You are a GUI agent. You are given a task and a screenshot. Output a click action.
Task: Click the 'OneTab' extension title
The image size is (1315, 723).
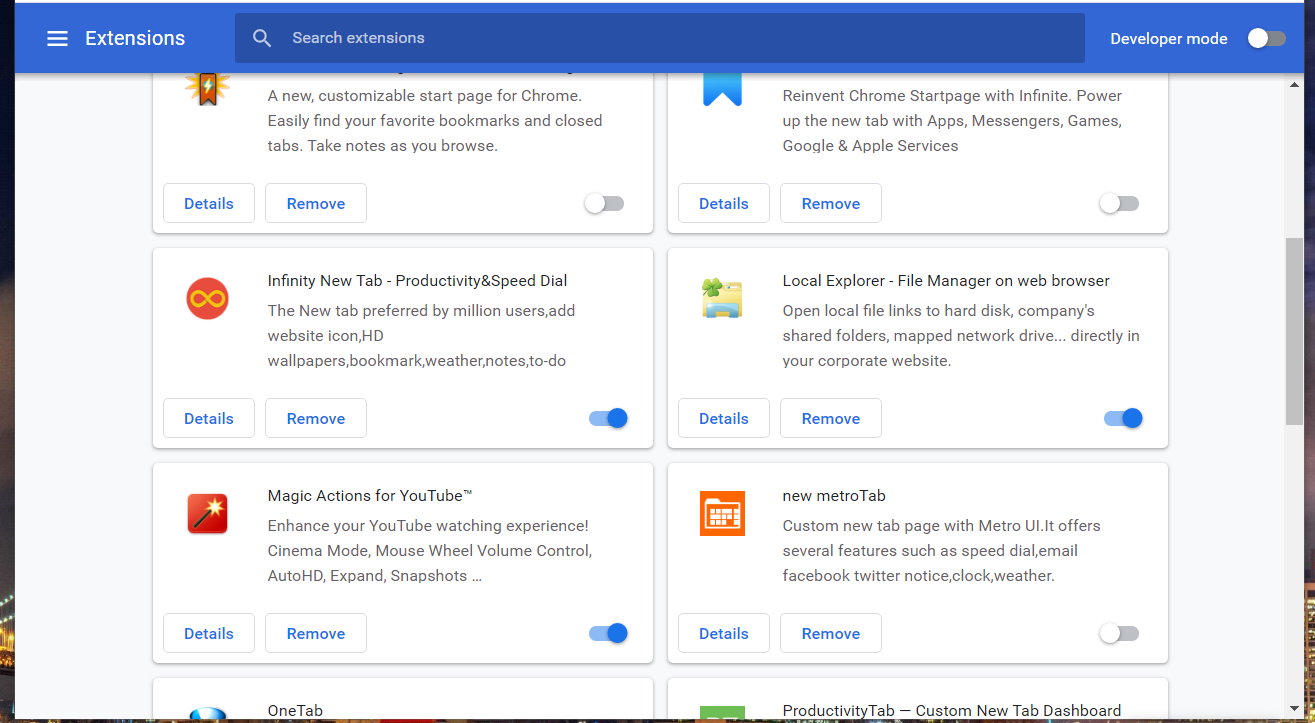pos(295,711)
